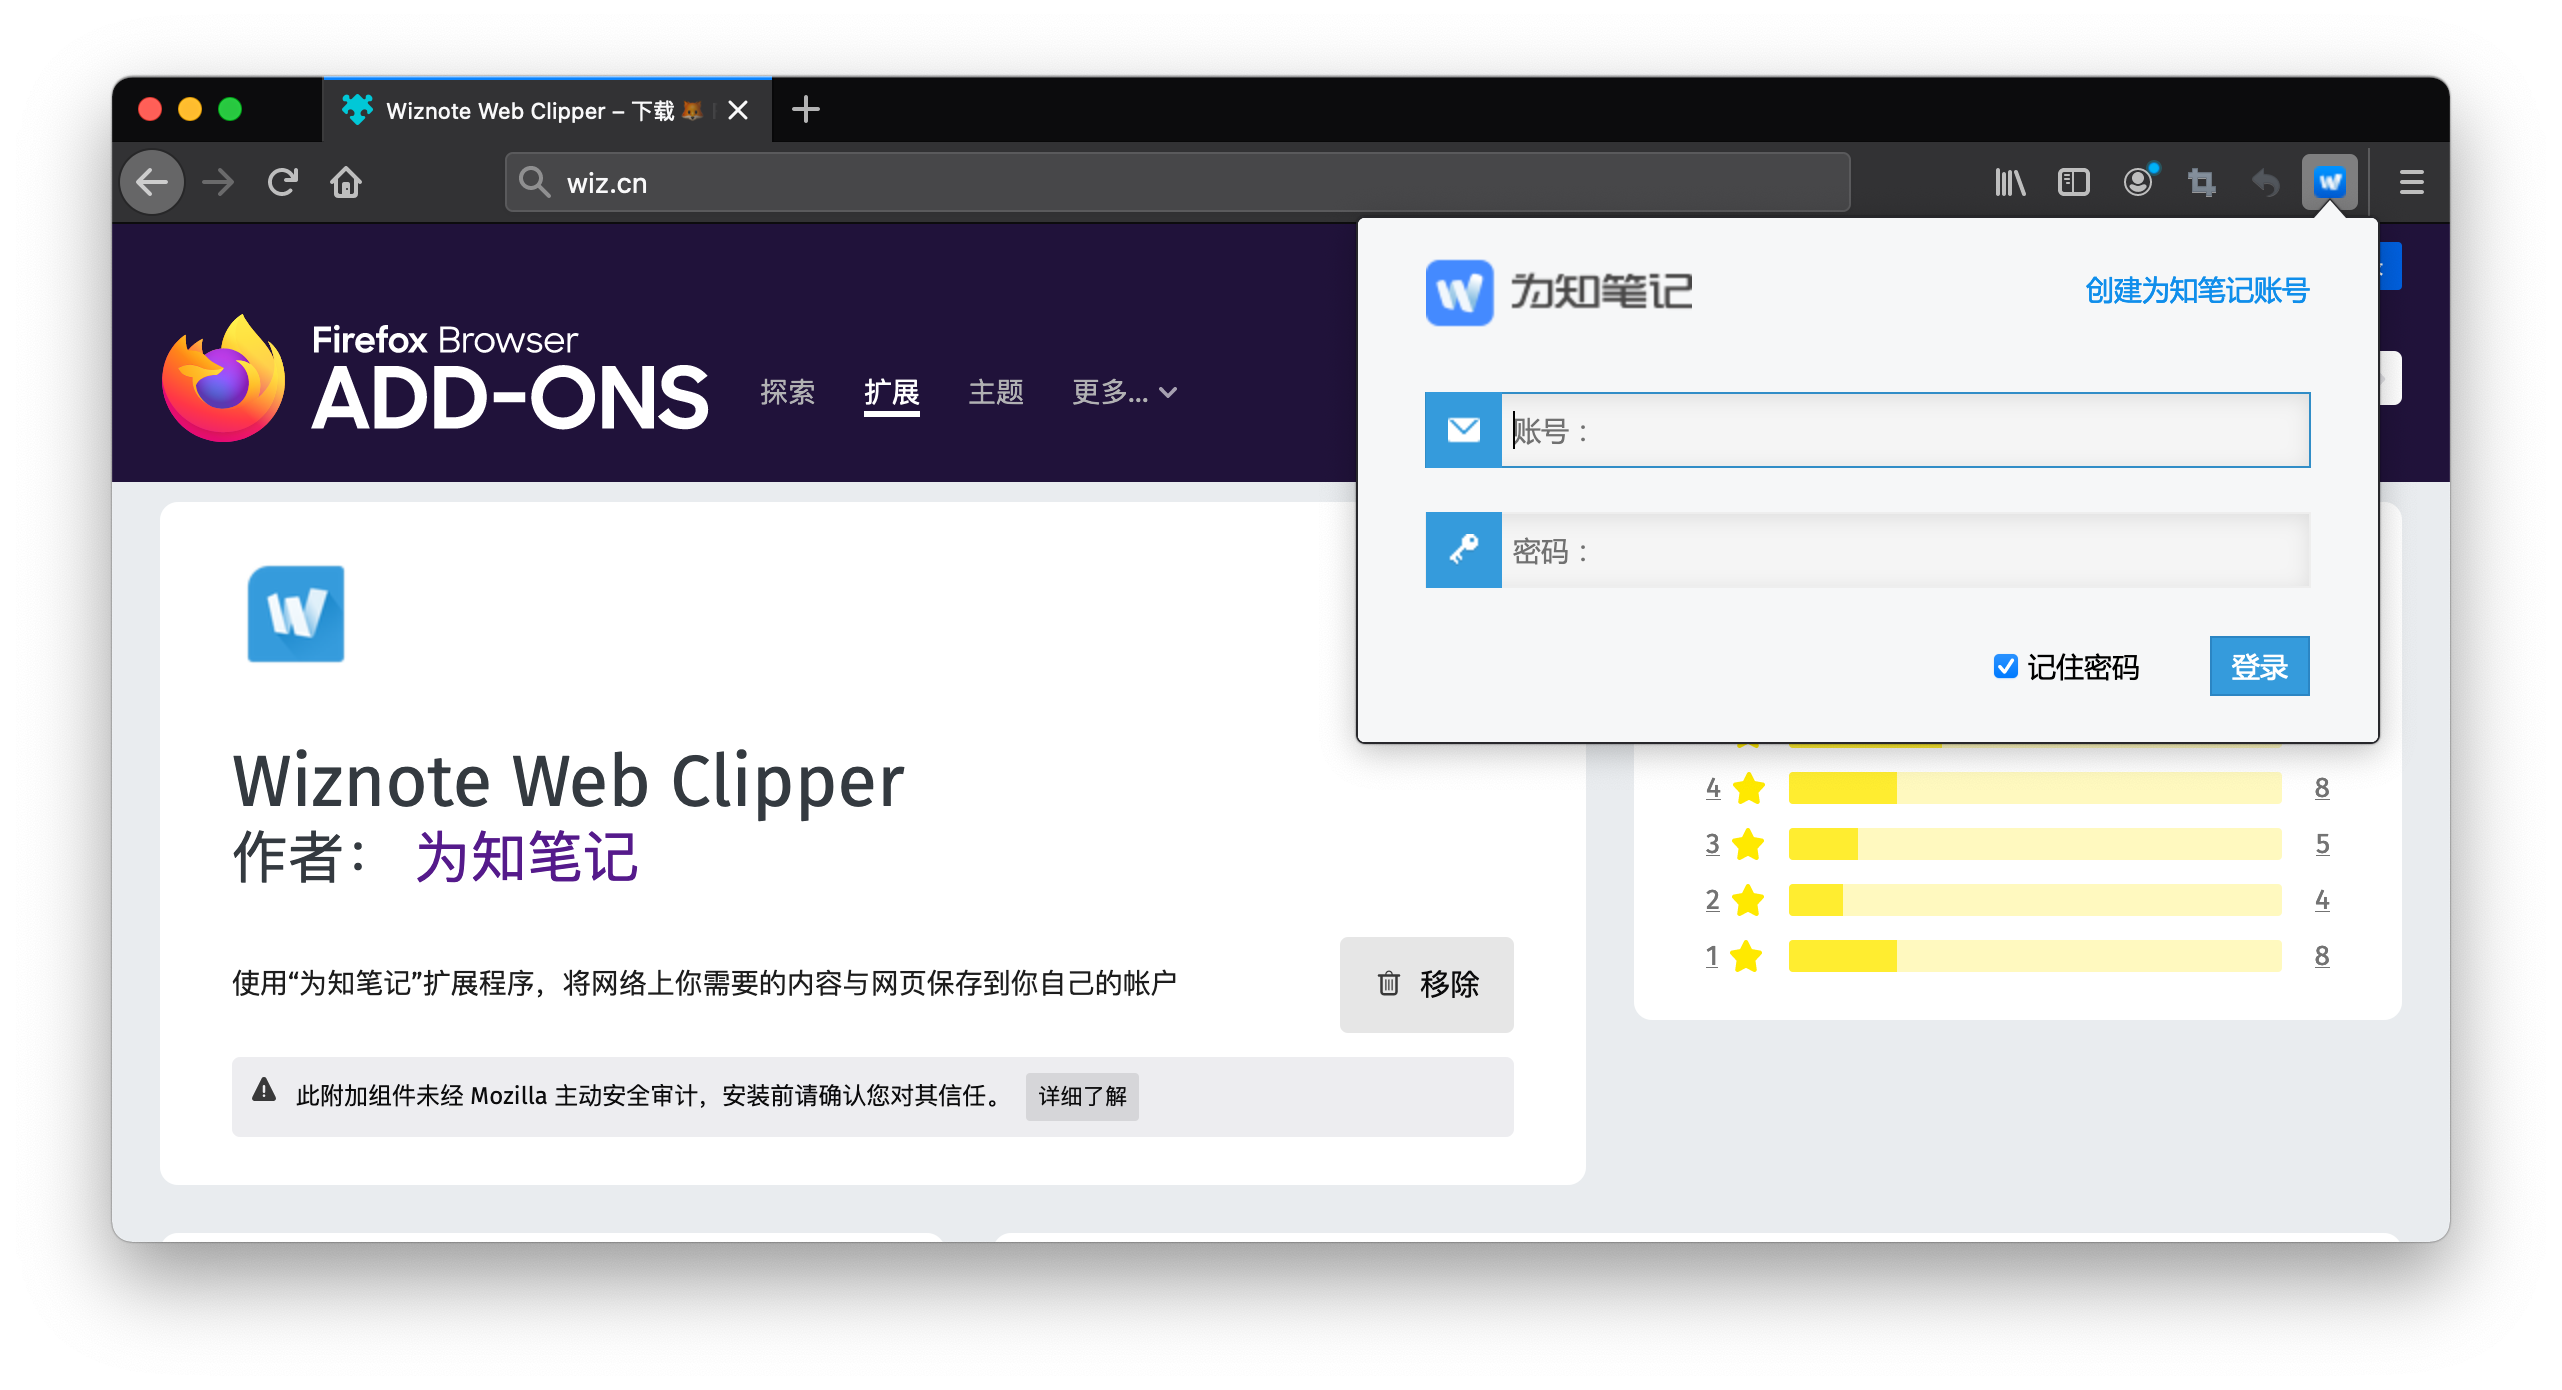The image size is (2562, 1390).
Task: Click the 2-star rating bar
Action: pos(2034,900)
